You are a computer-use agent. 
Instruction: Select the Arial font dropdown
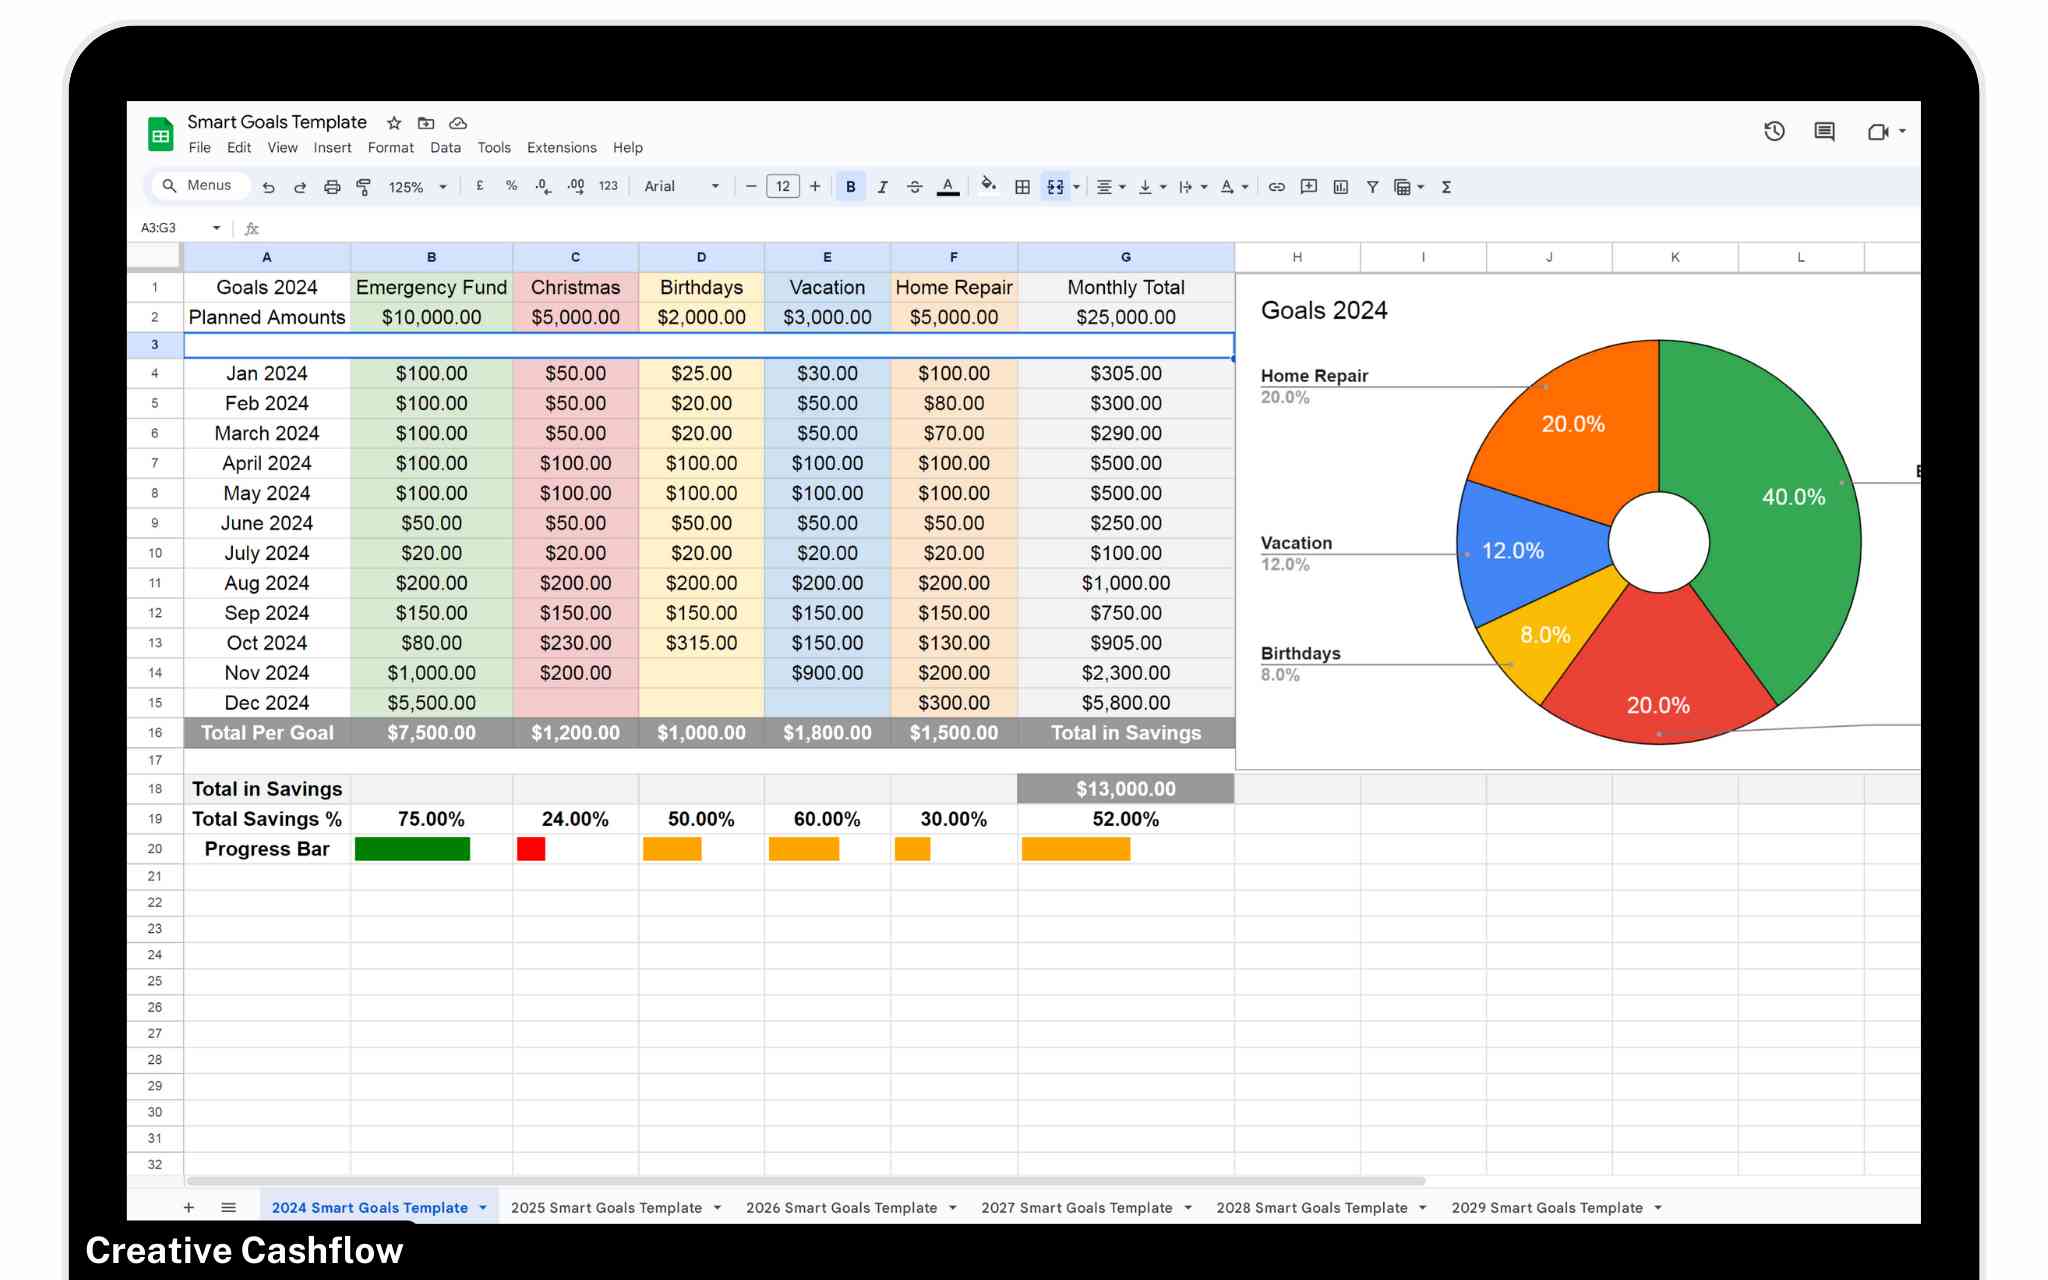click(x=680, y=186)
